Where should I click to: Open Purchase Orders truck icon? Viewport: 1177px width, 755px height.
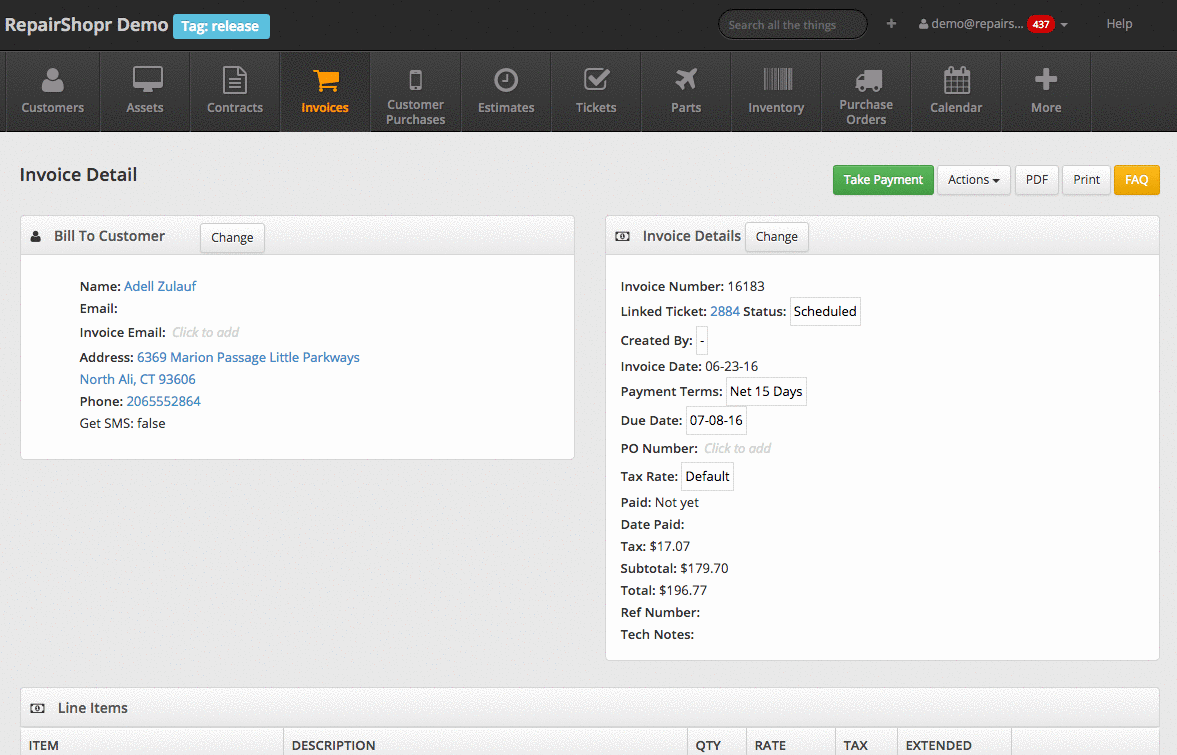866,80
